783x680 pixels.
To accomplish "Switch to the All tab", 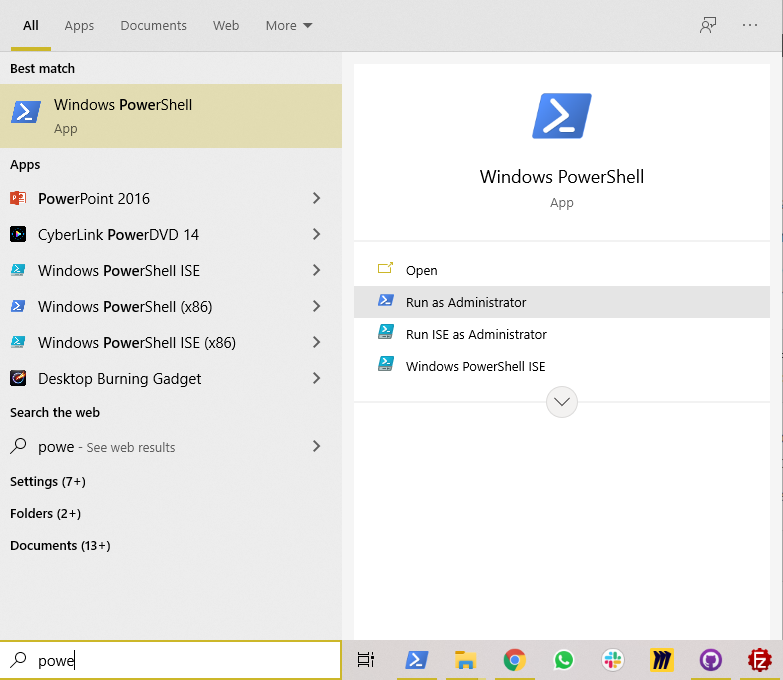I will tap(30, 25).
